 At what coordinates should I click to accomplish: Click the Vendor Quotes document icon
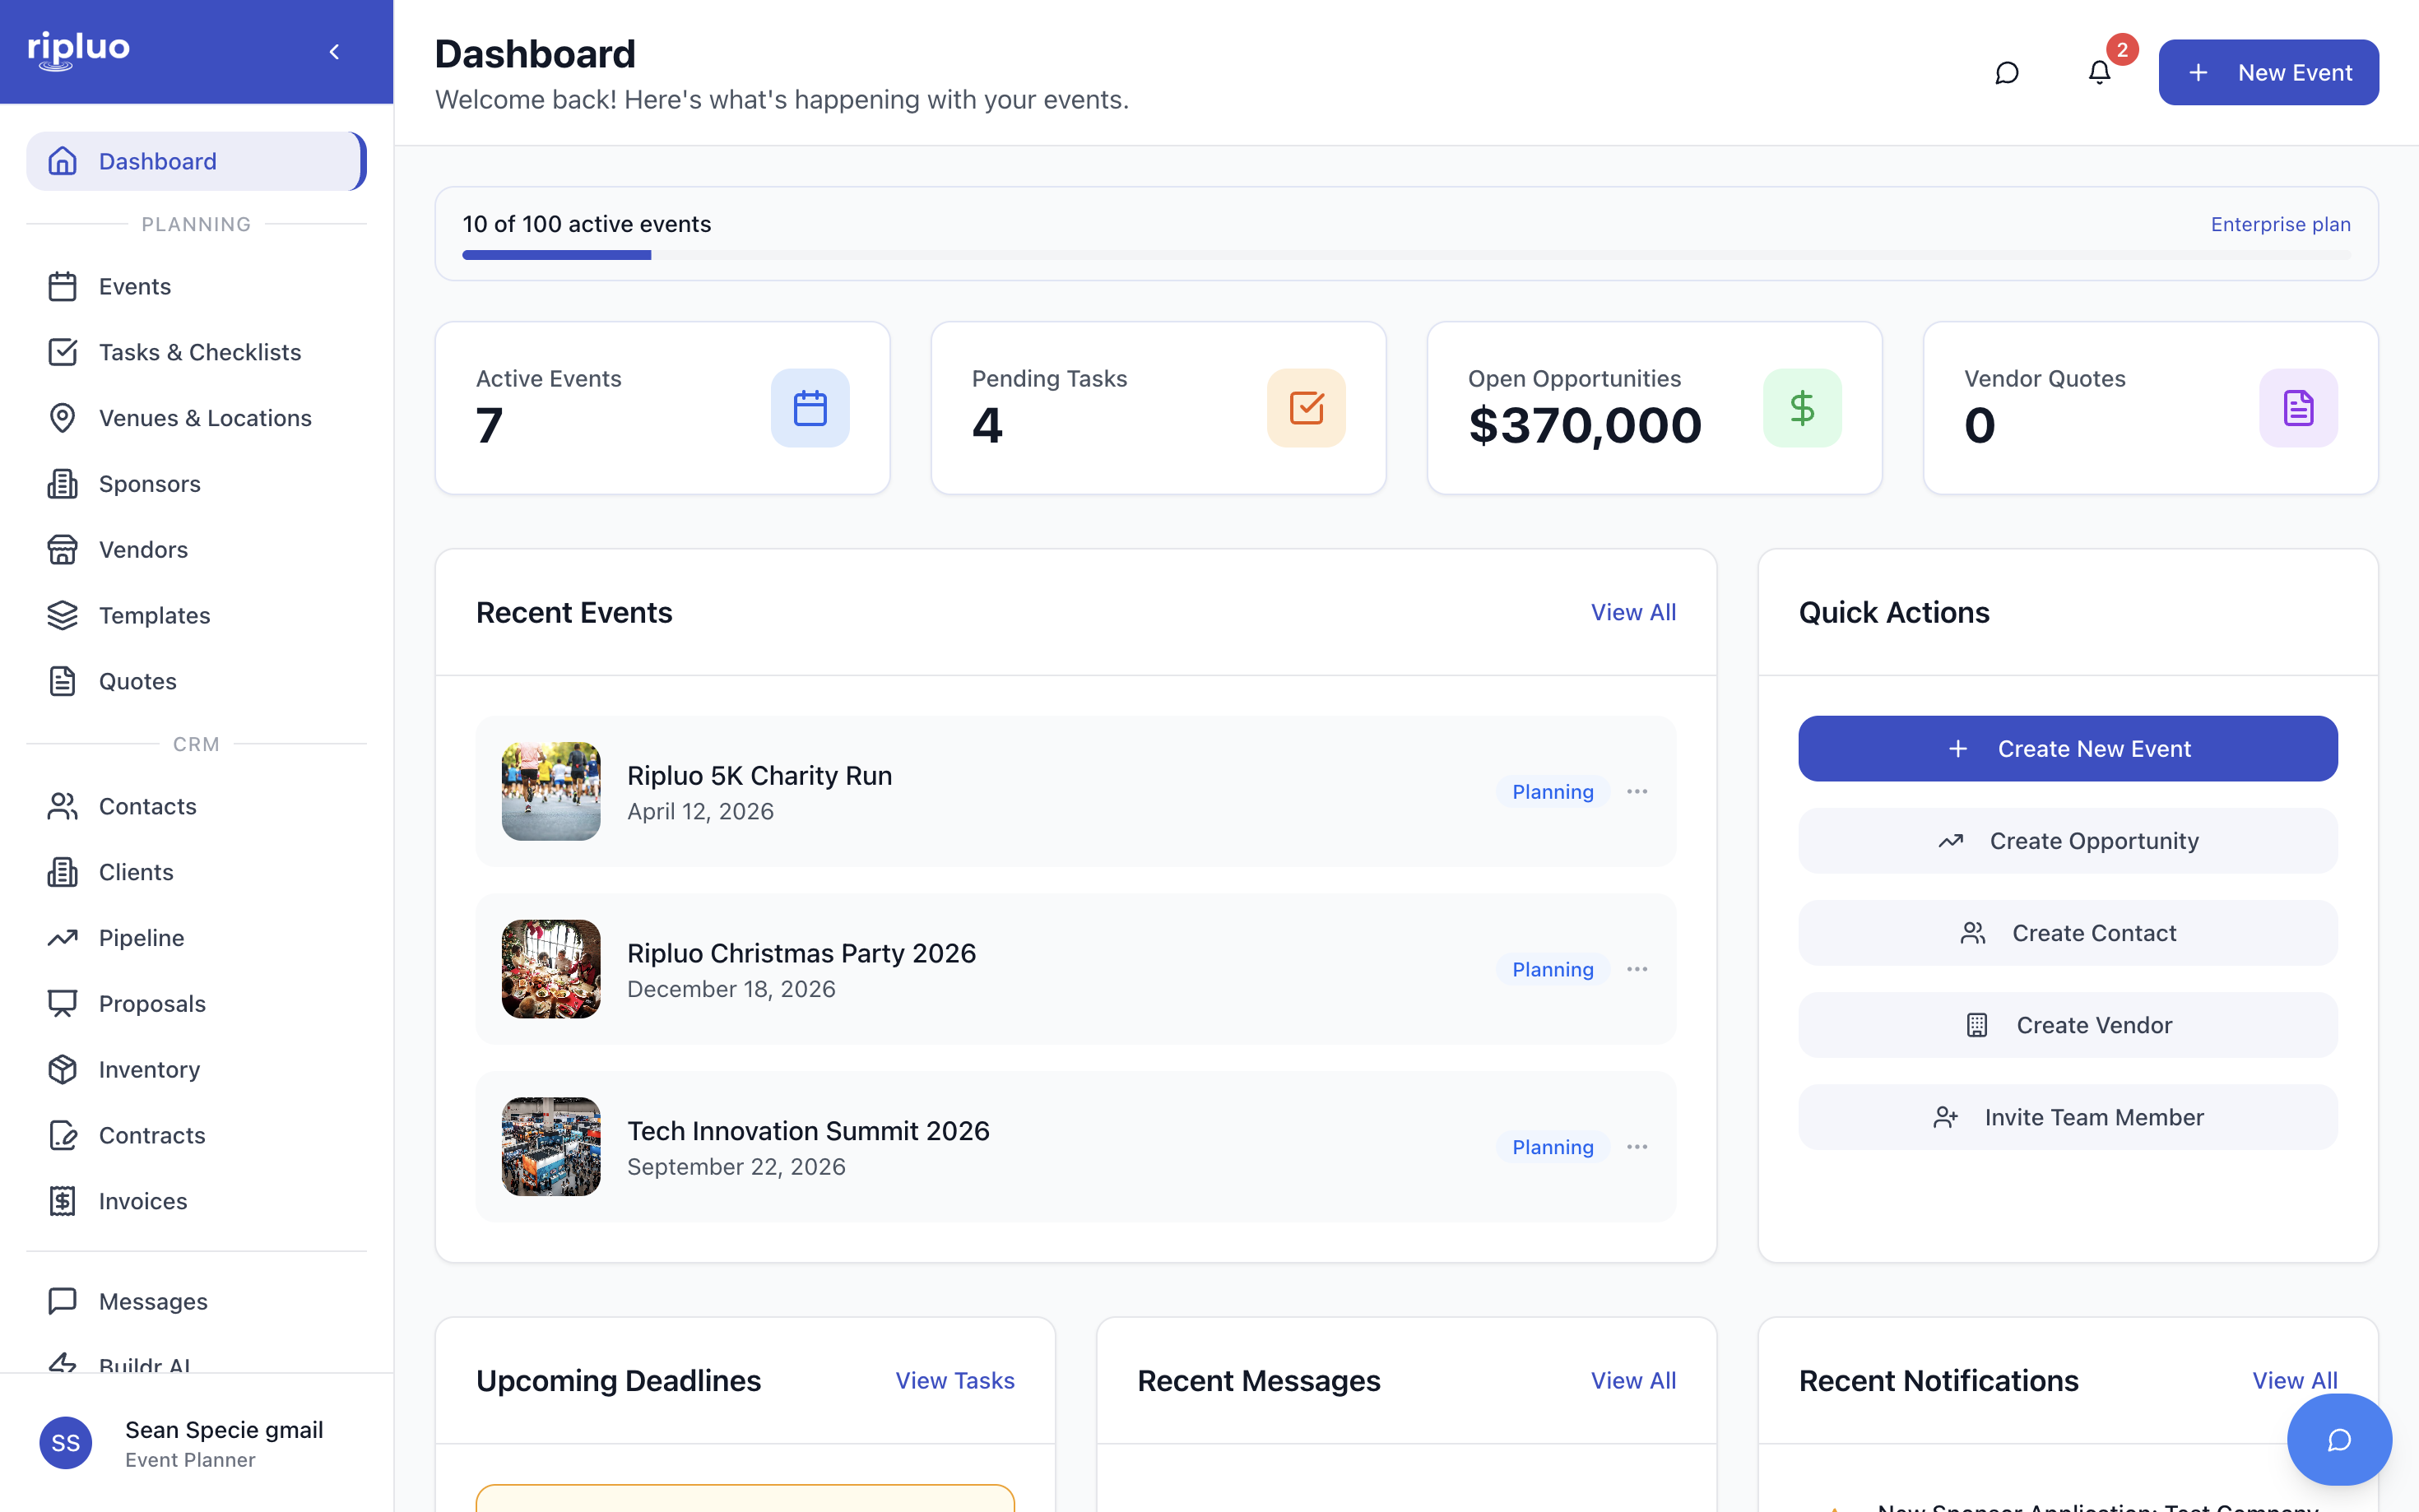click(x=2297, y=408)
